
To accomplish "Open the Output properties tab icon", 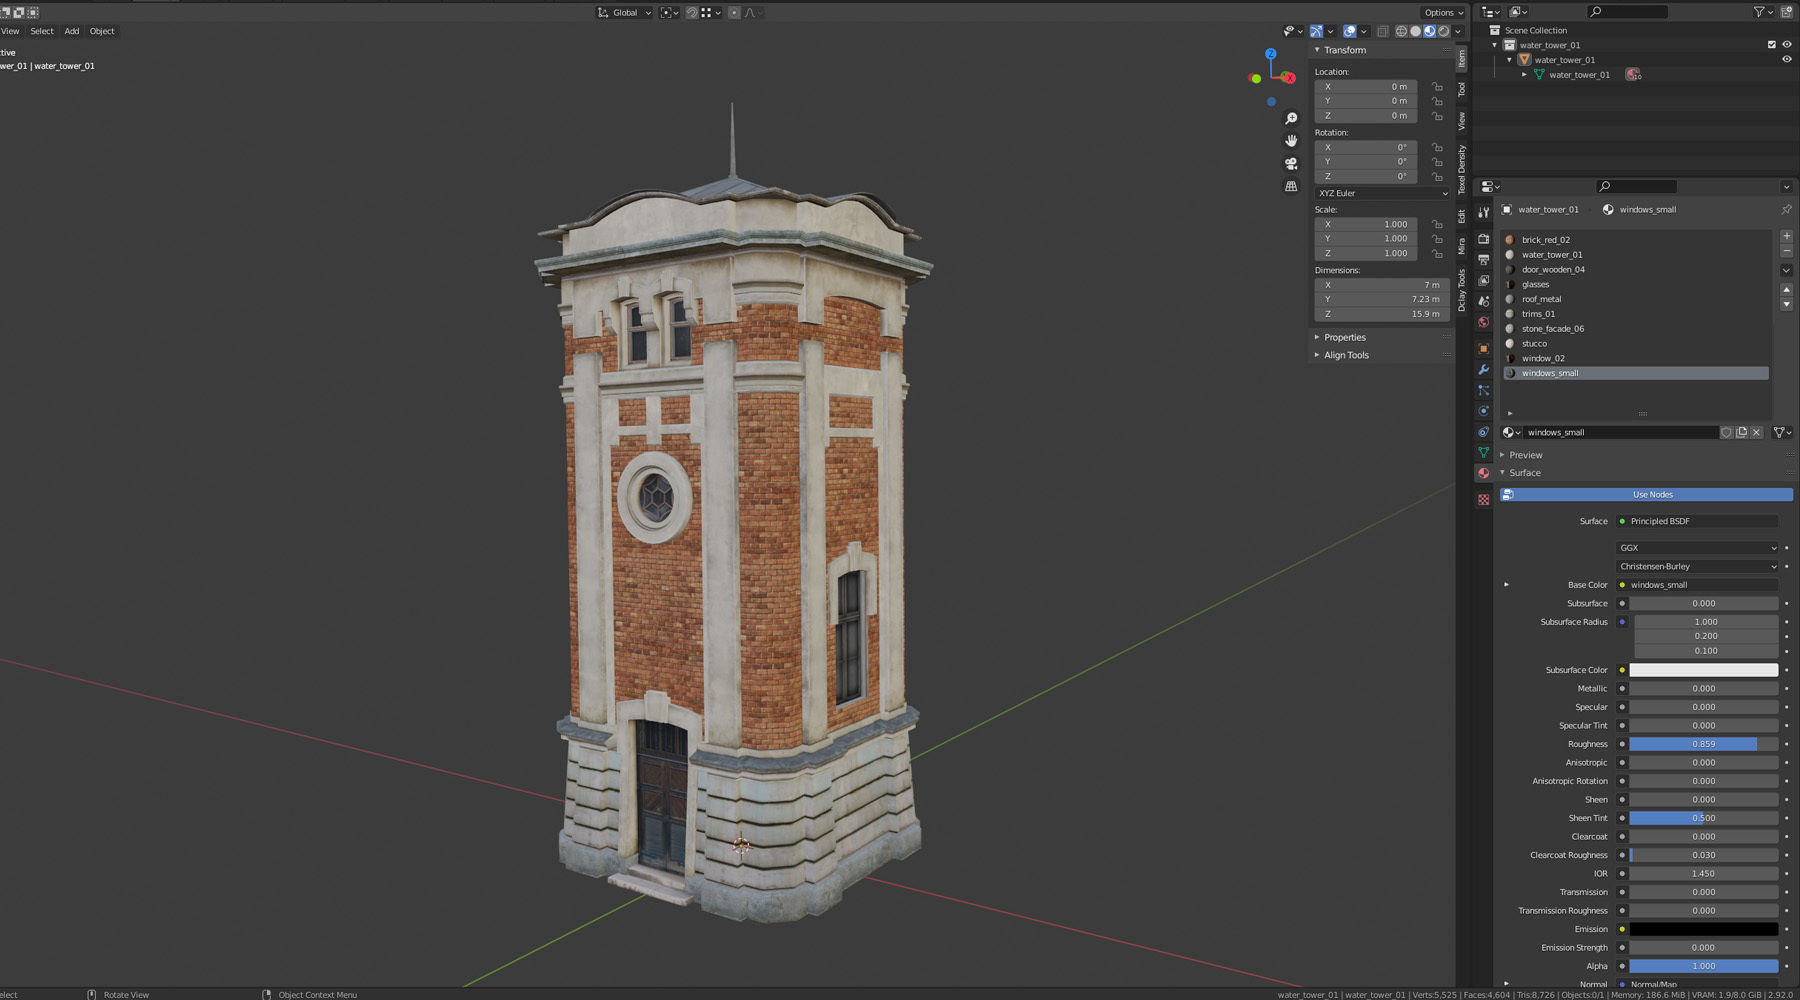I will (x=1483, y=260).
